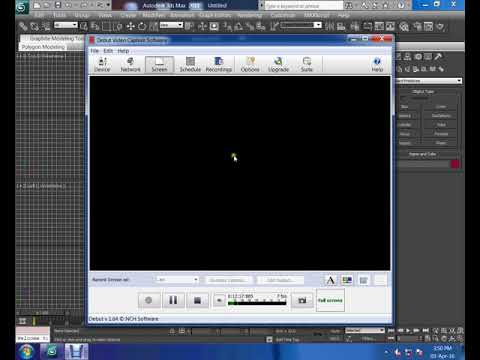Click the Full screen button in Debut
This screenshot has width=480, height=360.
pyautogui.click(x=330, y=300)
